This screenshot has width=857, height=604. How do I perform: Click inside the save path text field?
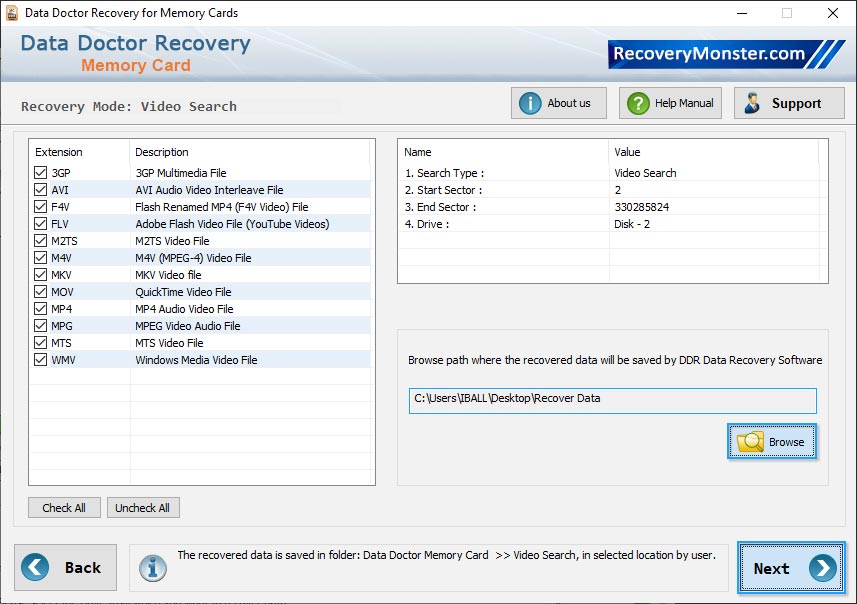(610, 400)
